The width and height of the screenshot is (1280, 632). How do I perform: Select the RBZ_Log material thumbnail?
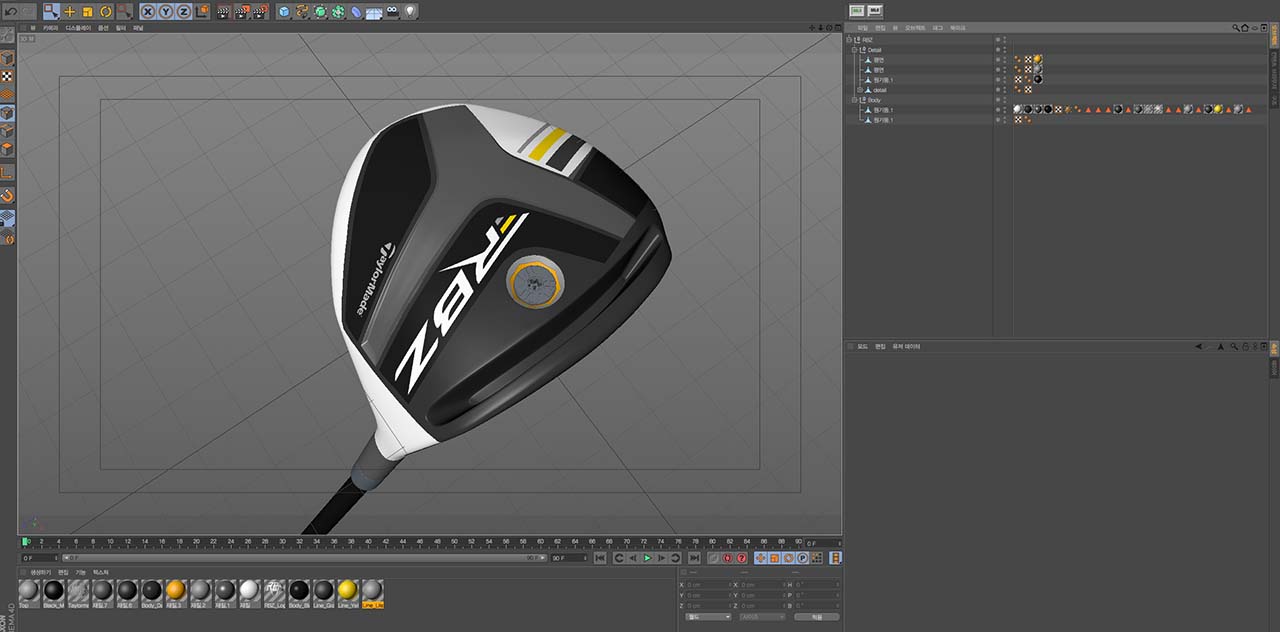click(x=274, y=593)
